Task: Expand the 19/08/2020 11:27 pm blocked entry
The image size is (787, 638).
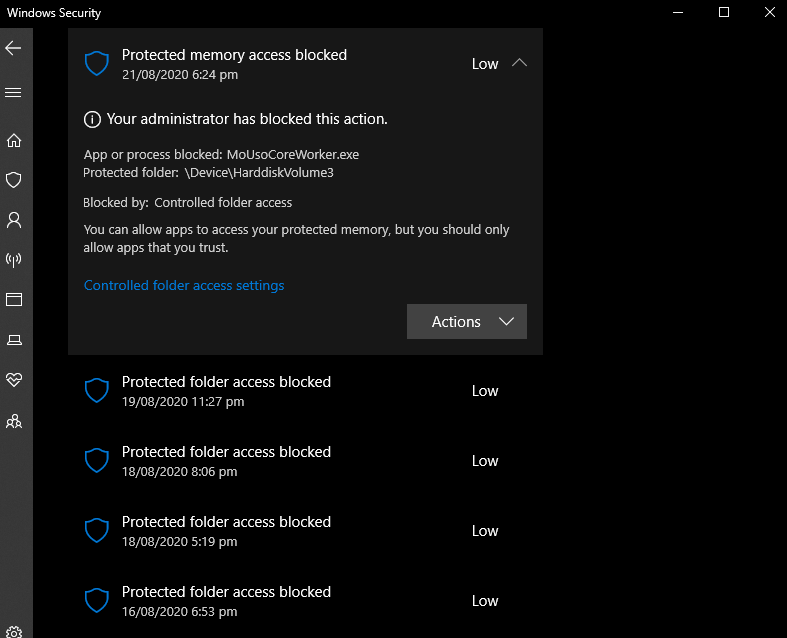Action: pyautogui.click(x=305, y=391)
